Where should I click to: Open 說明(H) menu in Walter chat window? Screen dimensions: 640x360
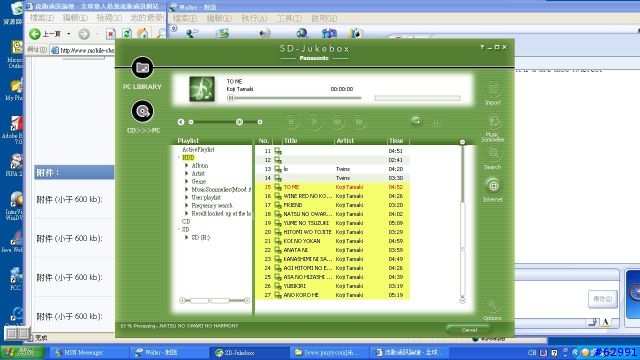(324, 18)
